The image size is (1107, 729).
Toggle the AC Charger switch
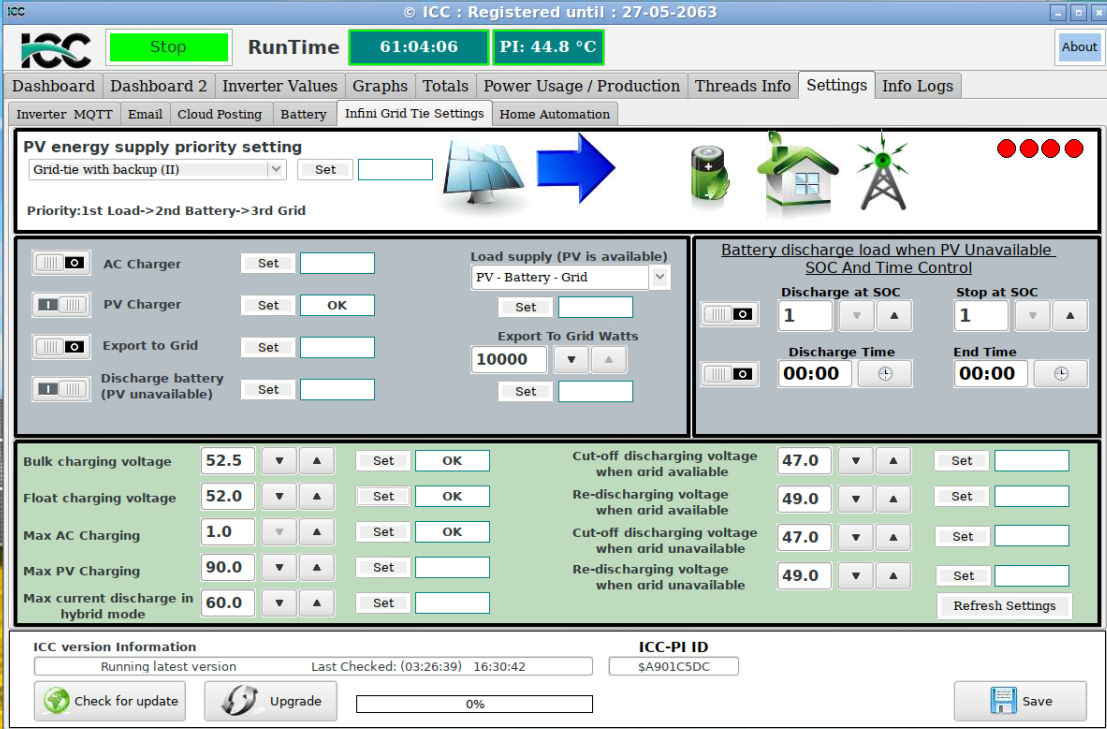tap(61, 263)
